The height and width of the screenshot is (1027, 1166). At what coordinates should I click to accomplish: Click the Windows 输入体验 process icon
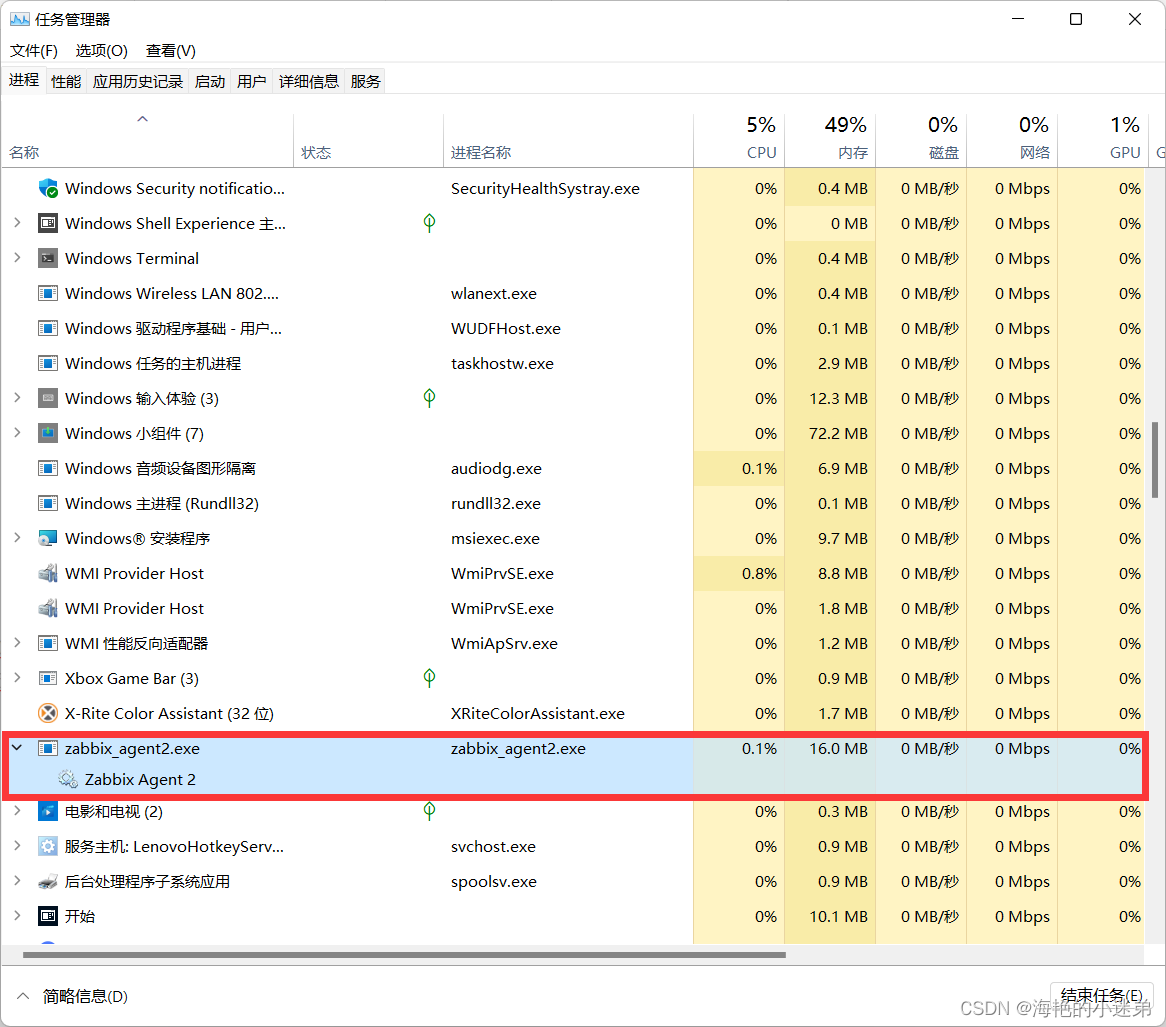click(x=48, y=398)
